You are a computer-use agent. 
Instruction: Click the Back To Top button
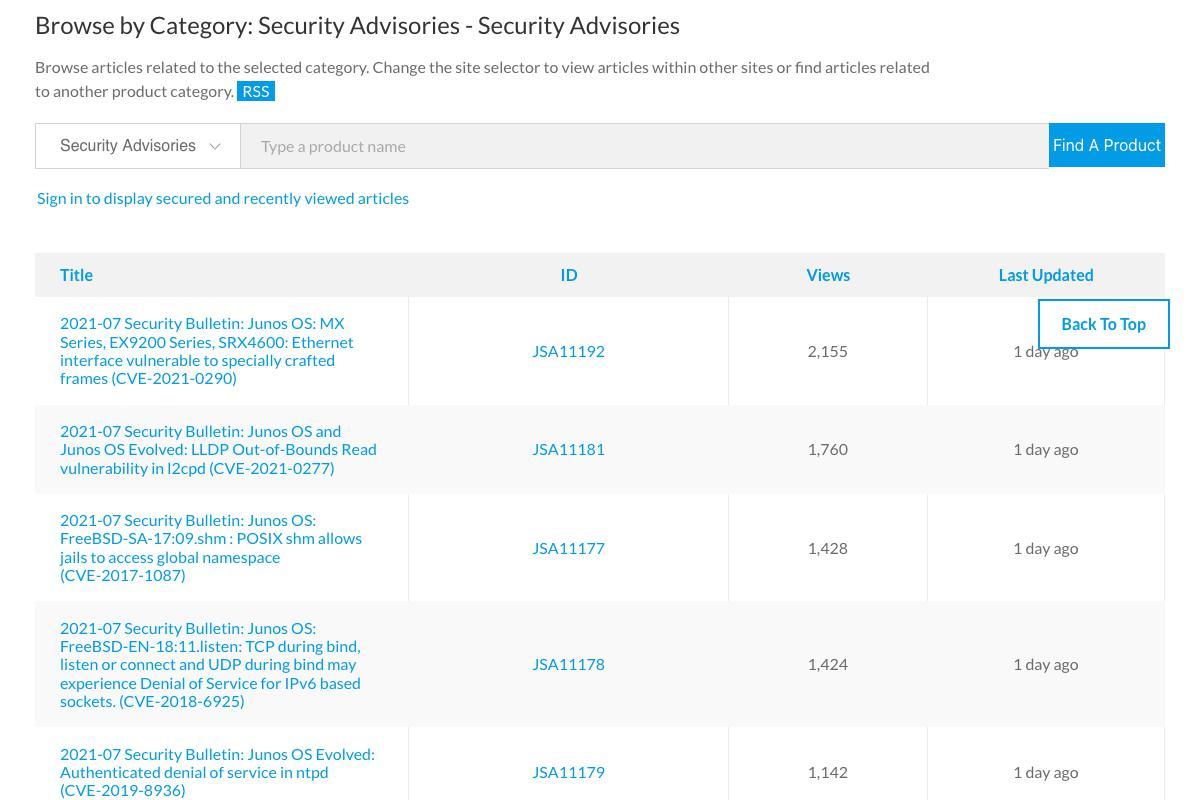[x=1104, y=324]
